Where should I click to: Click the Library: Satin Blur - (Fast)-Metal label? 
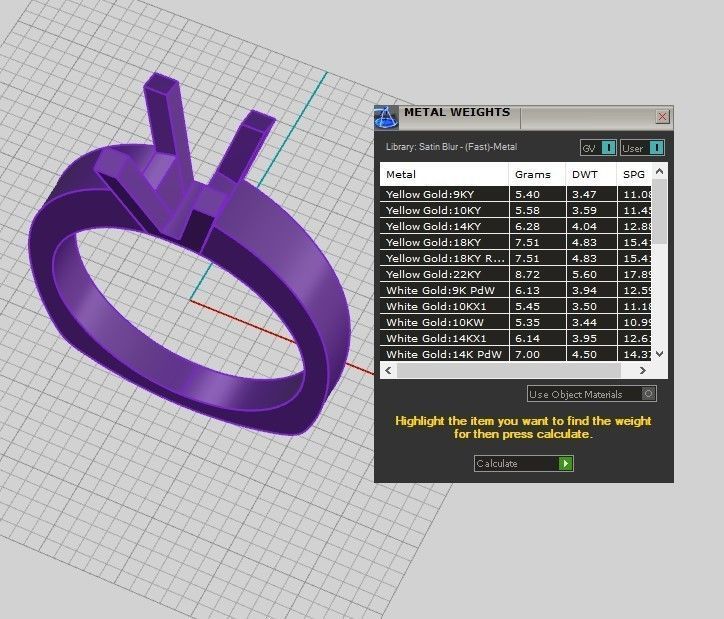(451, 147)
